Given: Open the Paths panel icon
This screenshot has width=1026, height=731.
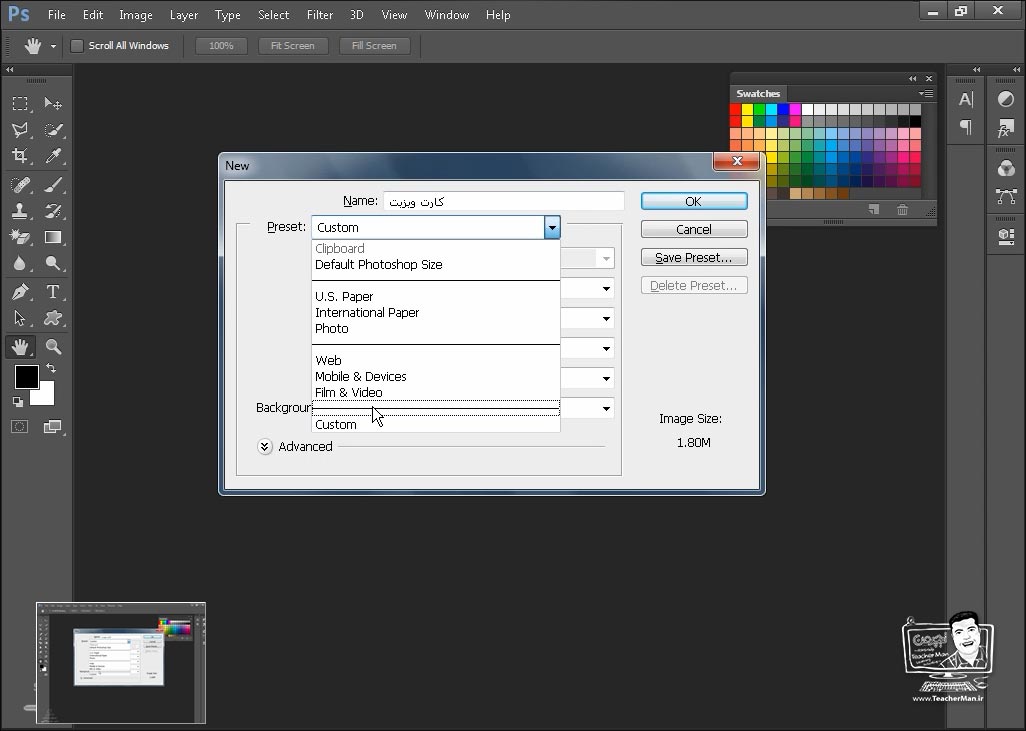Looking at the screenshot, I should (1006, 196).
